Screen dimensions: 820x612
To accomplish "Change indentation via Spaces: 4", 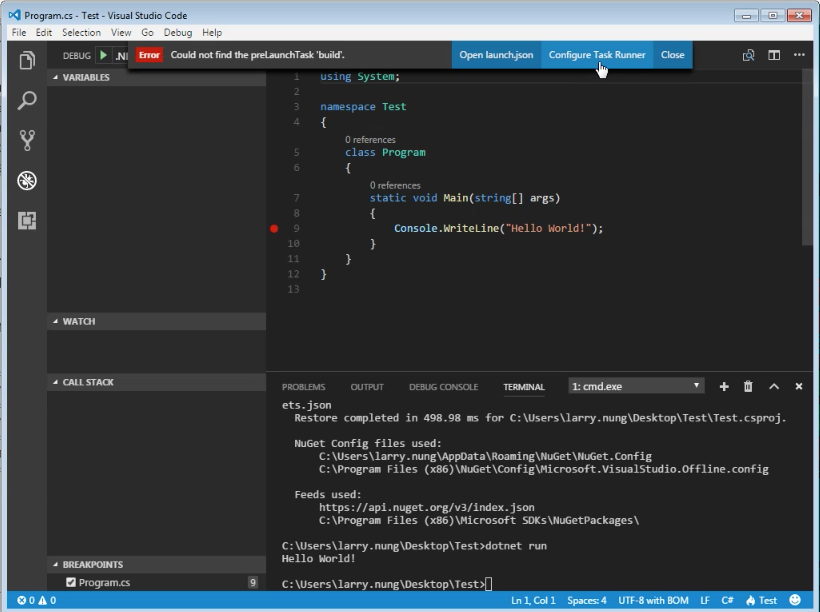I will click(587, 600).
